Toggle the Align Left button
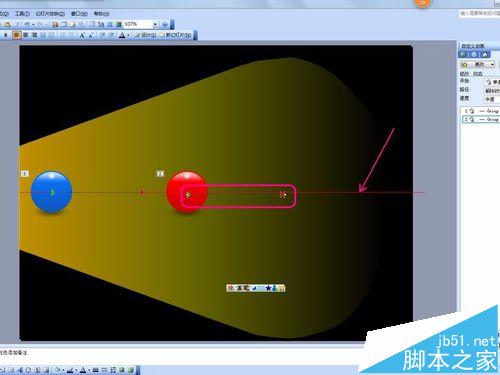The image size is (500, 375). tap(17, 35)
